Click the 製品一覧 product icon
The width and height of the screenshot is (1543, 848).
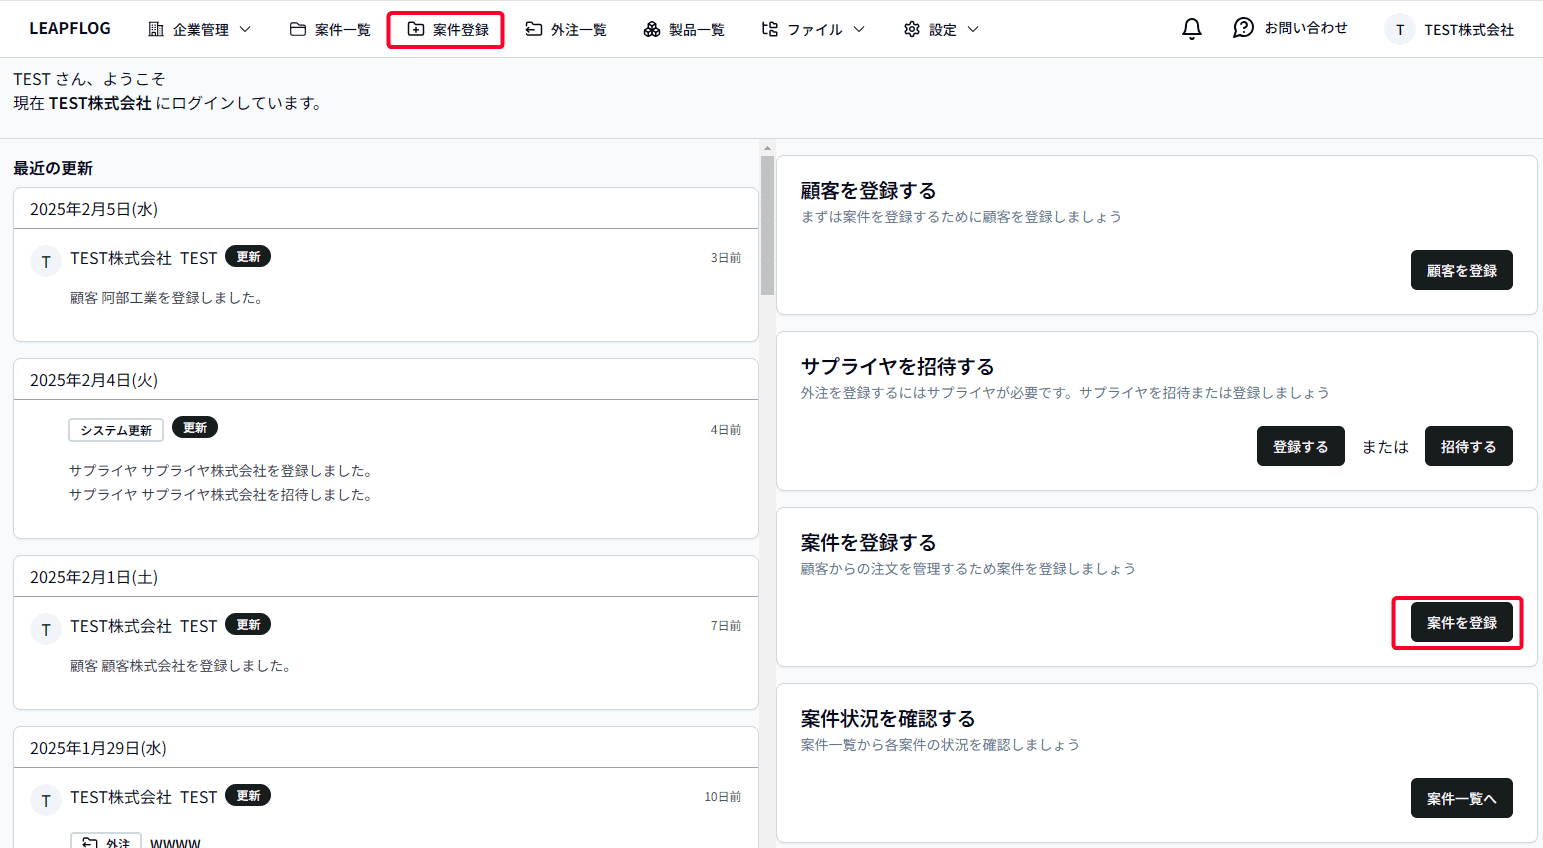click(649, 29)
